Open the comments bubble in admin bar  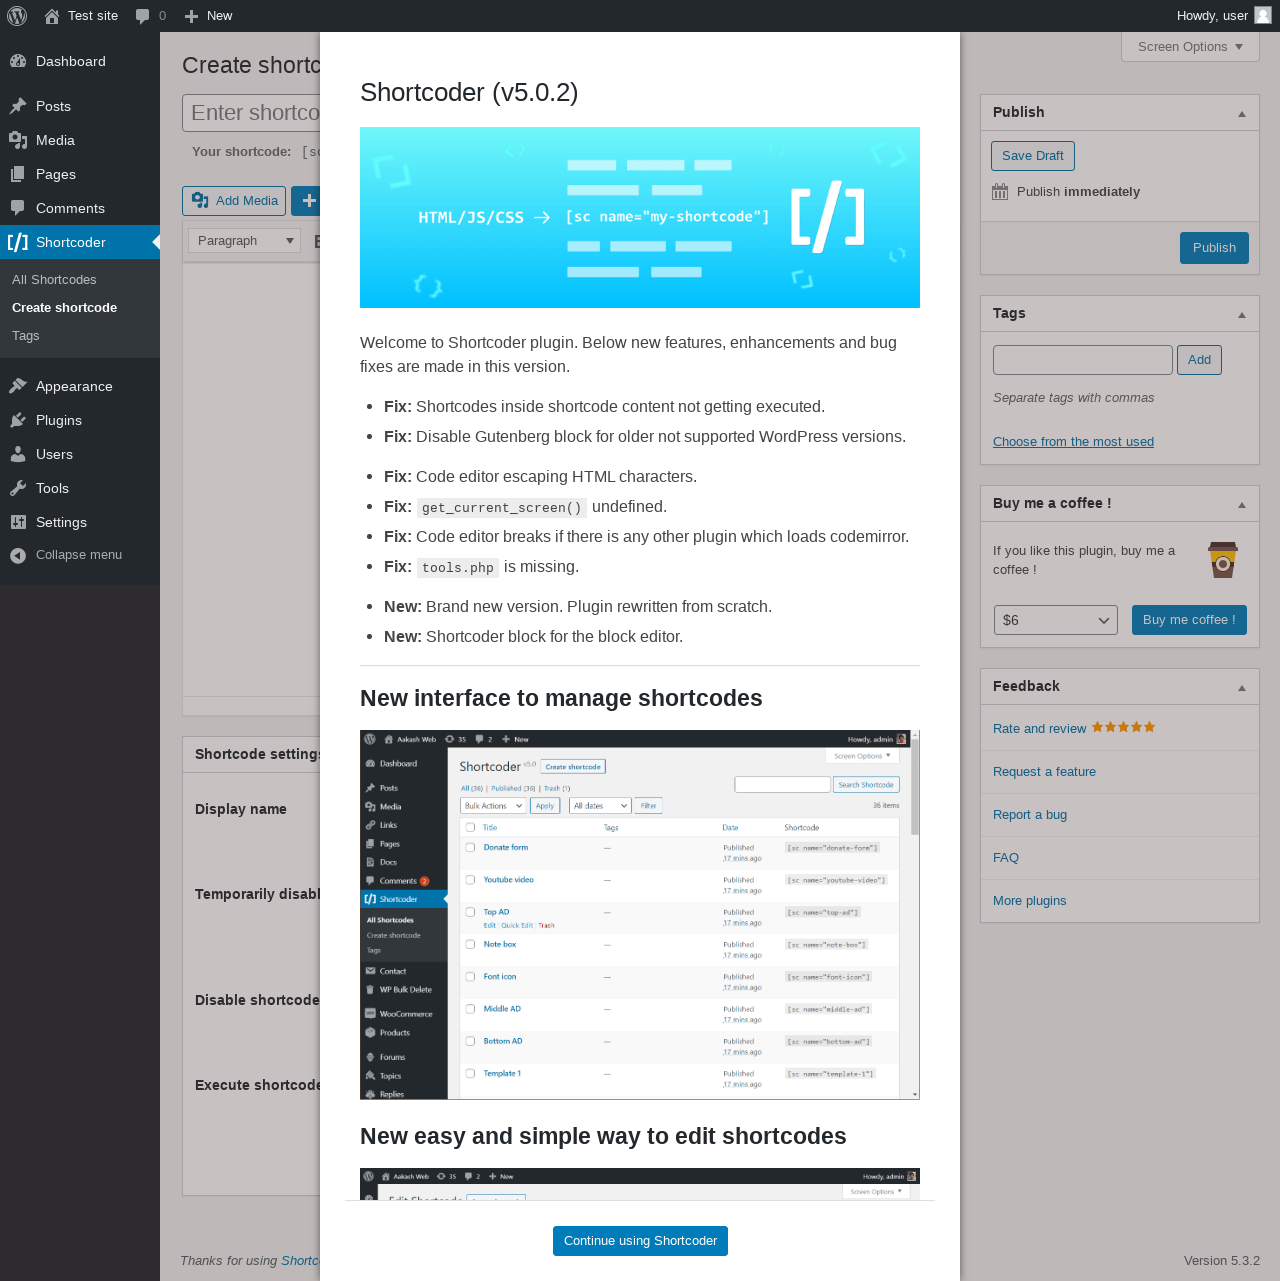143,16
